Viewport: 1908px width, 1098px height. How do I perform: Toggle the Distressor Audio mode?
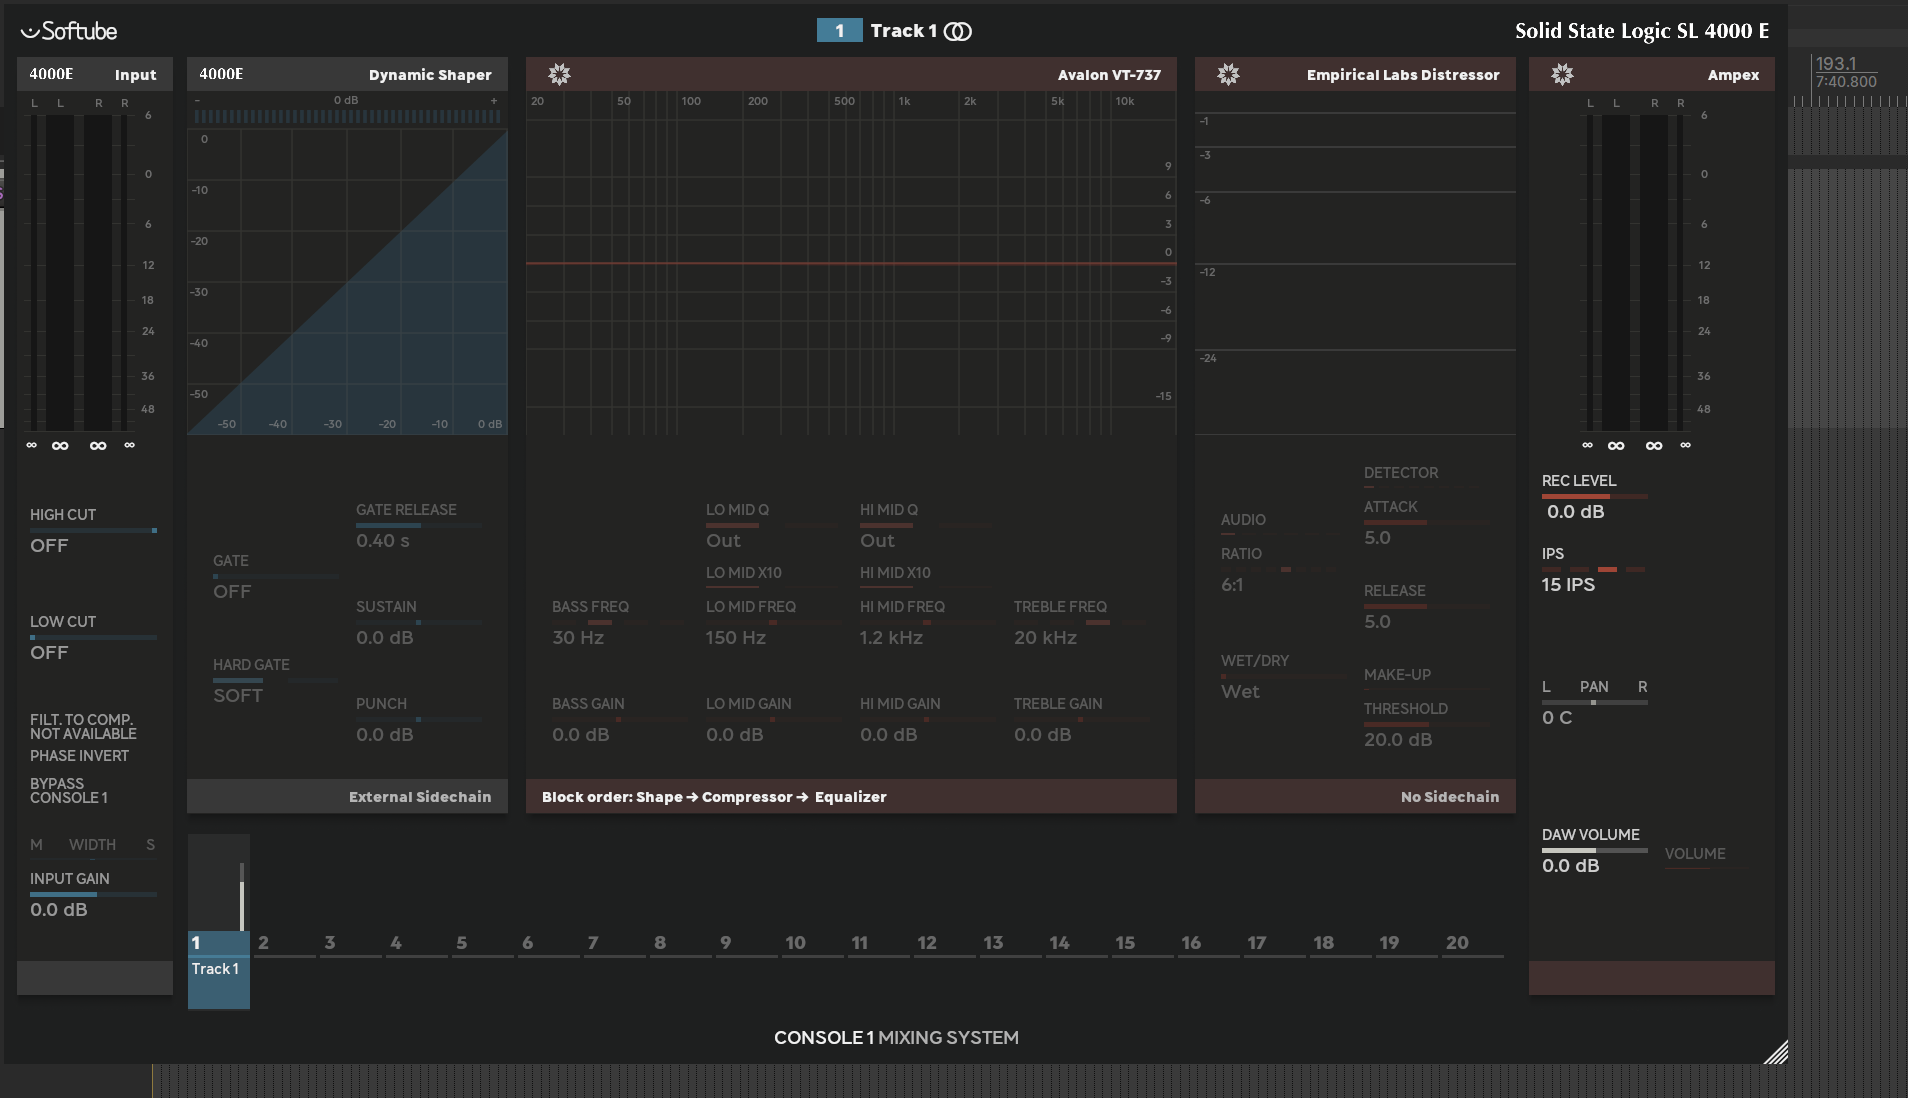coord(1243,520)
